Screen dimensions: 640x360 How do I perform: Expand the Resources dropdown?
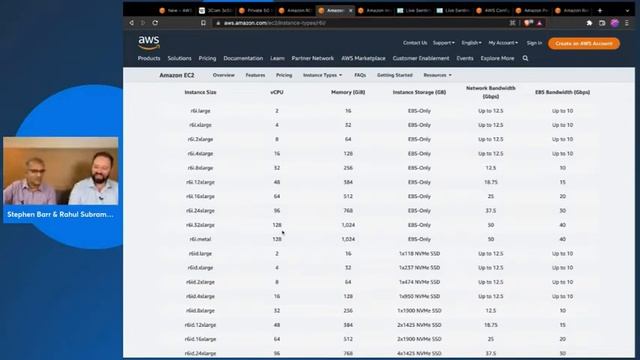tap(438, 75)
